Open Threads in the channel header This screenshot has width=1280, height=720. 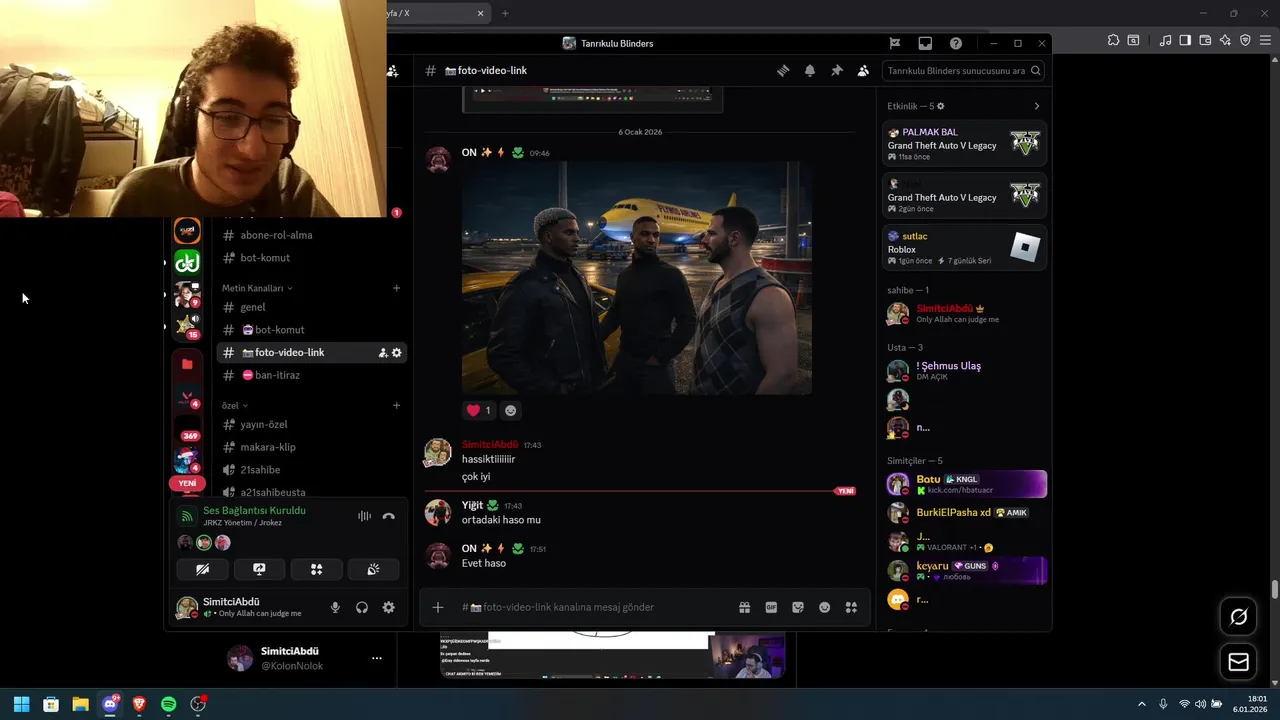(x=783, y=71)
